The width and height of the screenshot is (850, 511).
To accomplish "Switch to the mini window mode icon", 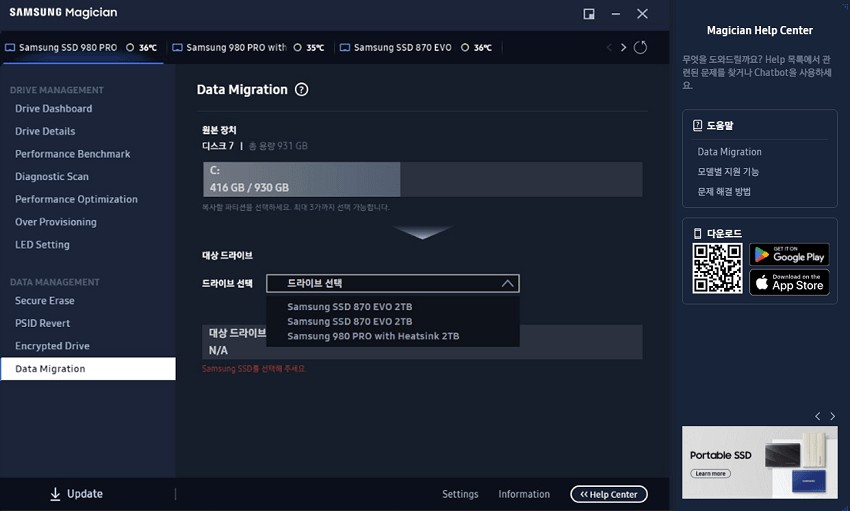I will click(x=589, y=14).
